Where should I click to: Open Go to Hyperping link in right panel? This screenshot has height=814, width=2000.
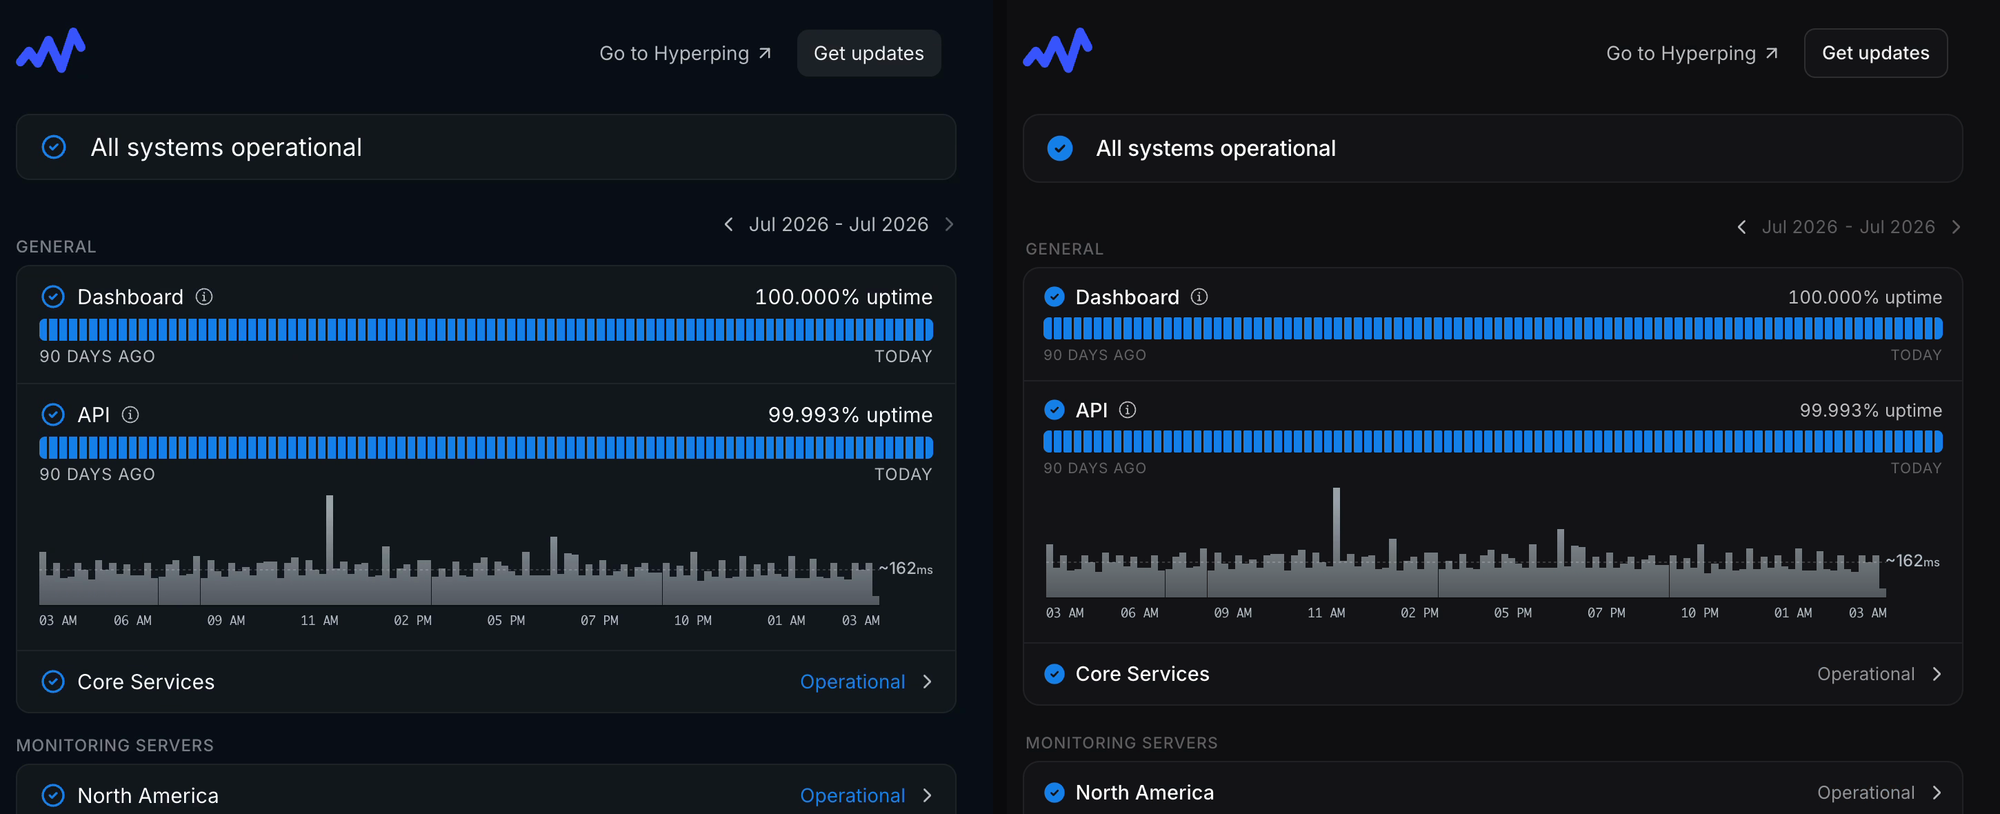1692,53
